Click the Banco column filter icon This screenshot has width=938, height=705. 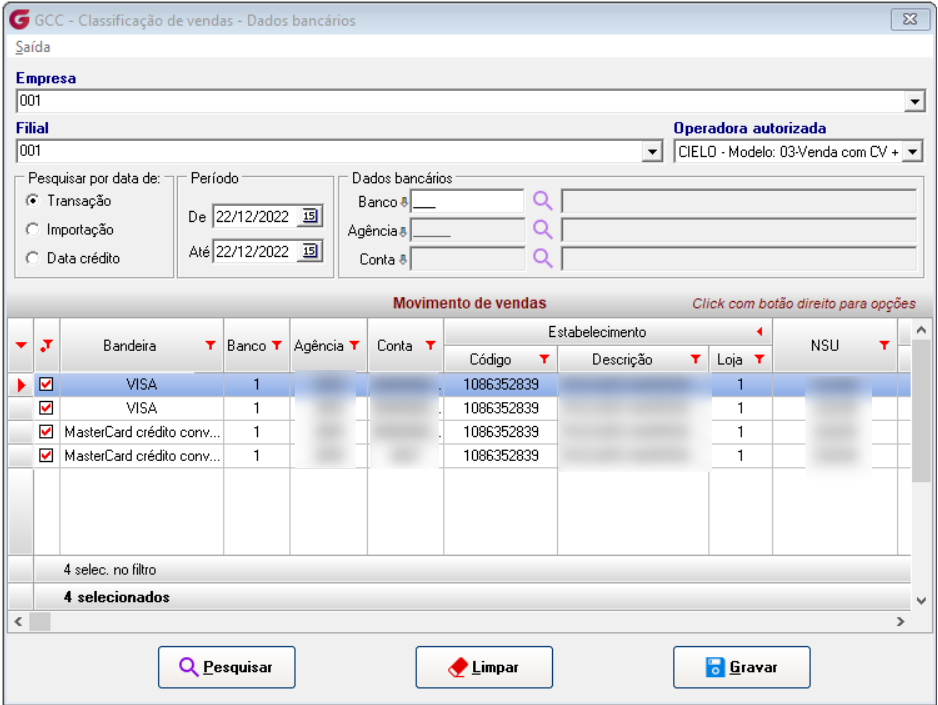(276, 345)
